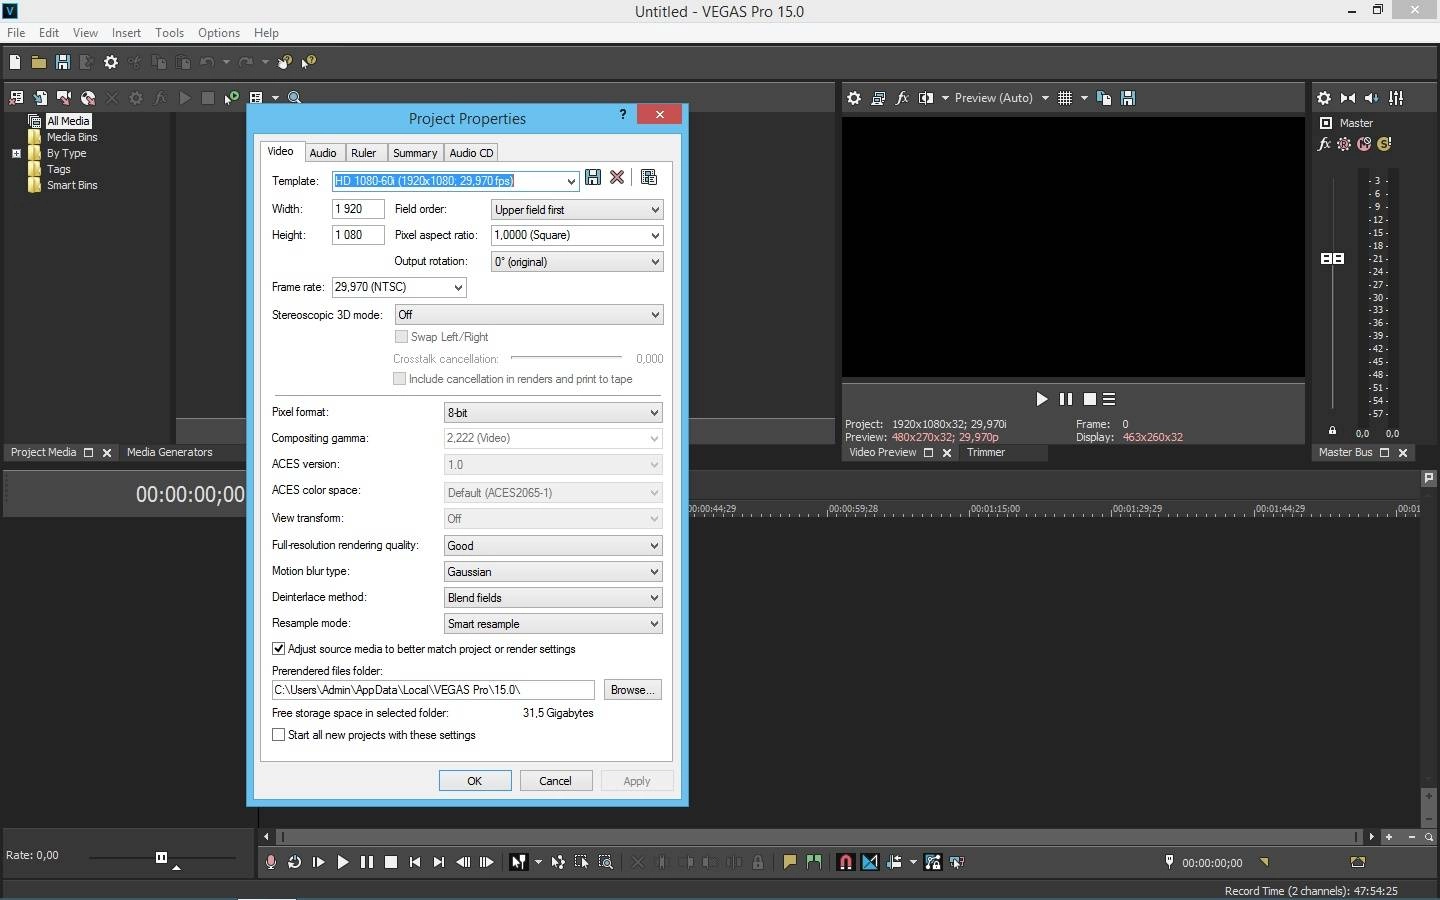Image resolution: width=1440 pixels, height=900 pixels.
Task: Toggle the lock under Master Bus fader
Action: pyautogui.click(x=1332, y=431)
